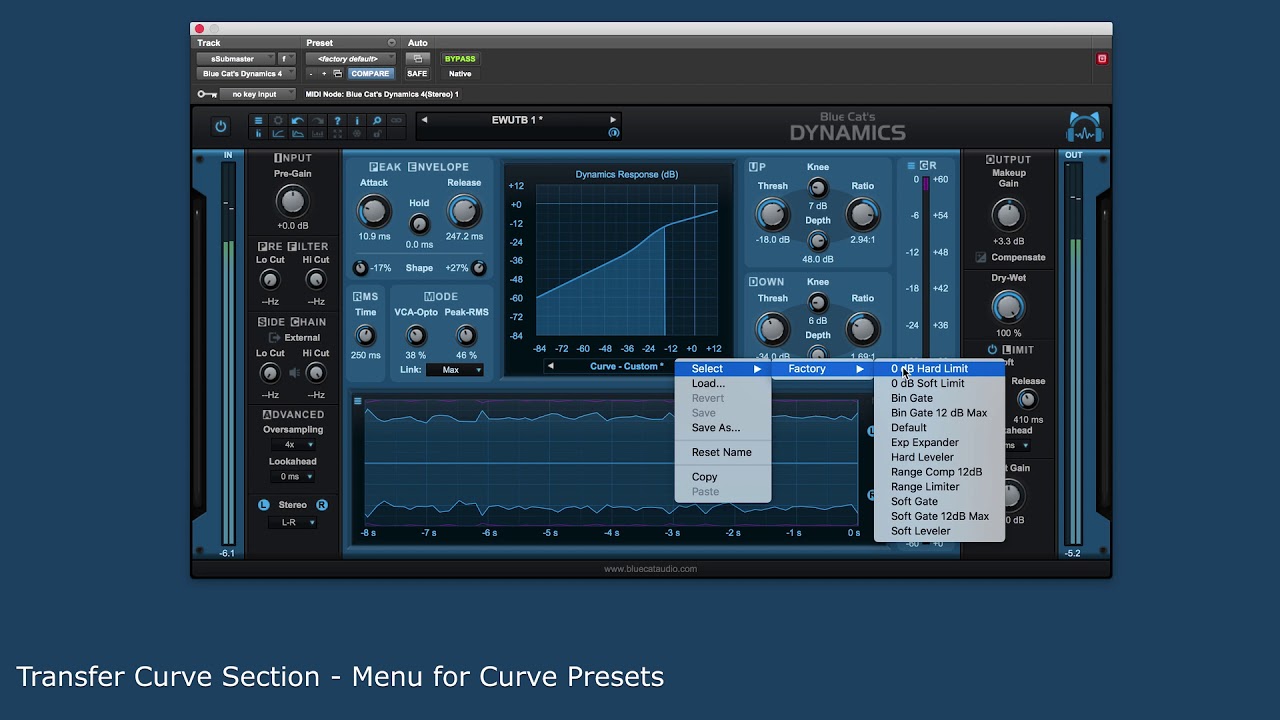1280x720 pixels.
Task: Click the next preset plus button
Action: tap(324, 74)
